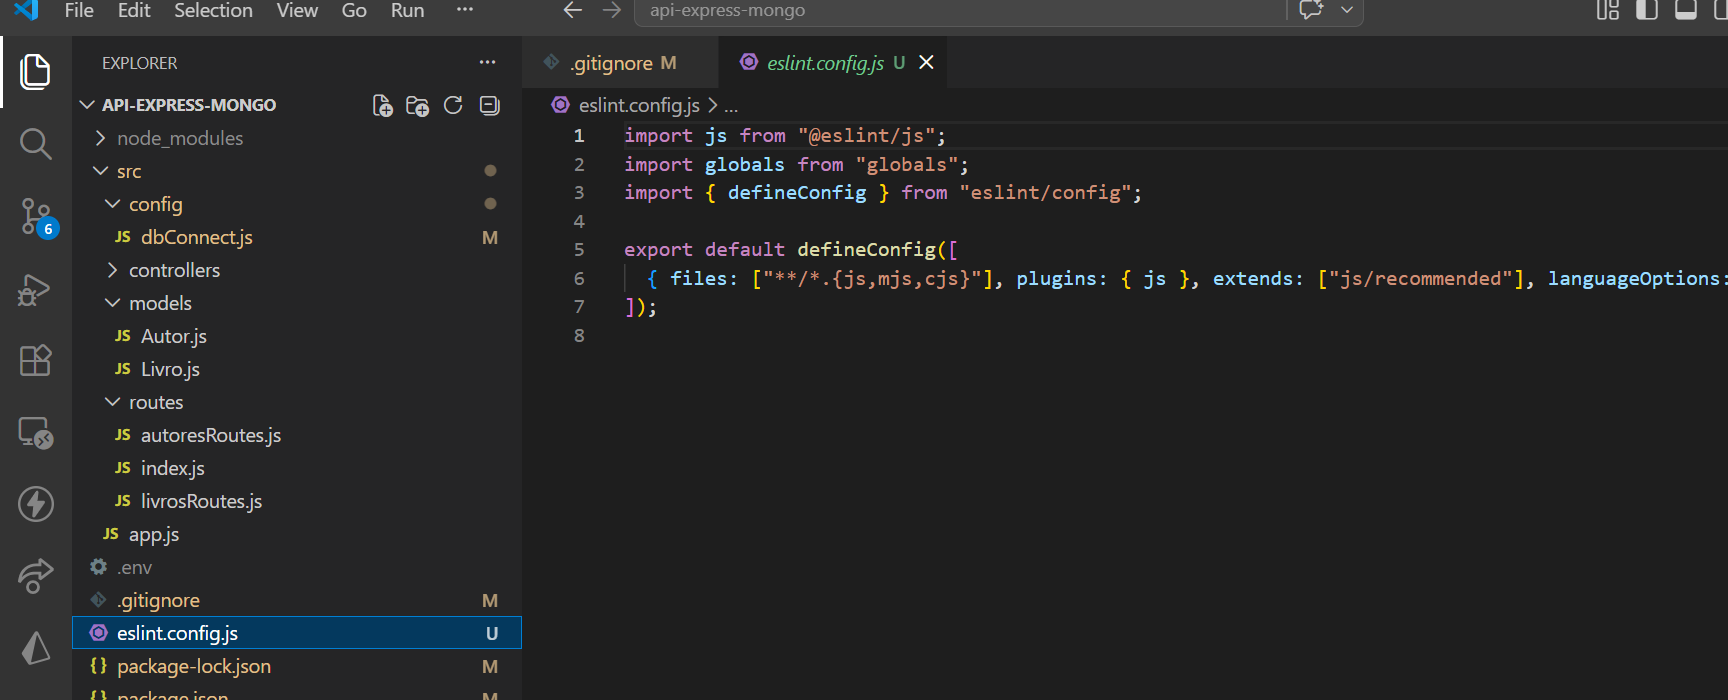Open explorer Views and More Actions menu
This screenshot has height=700, width=1728.
pyautogui.click(x=487, y=63)
